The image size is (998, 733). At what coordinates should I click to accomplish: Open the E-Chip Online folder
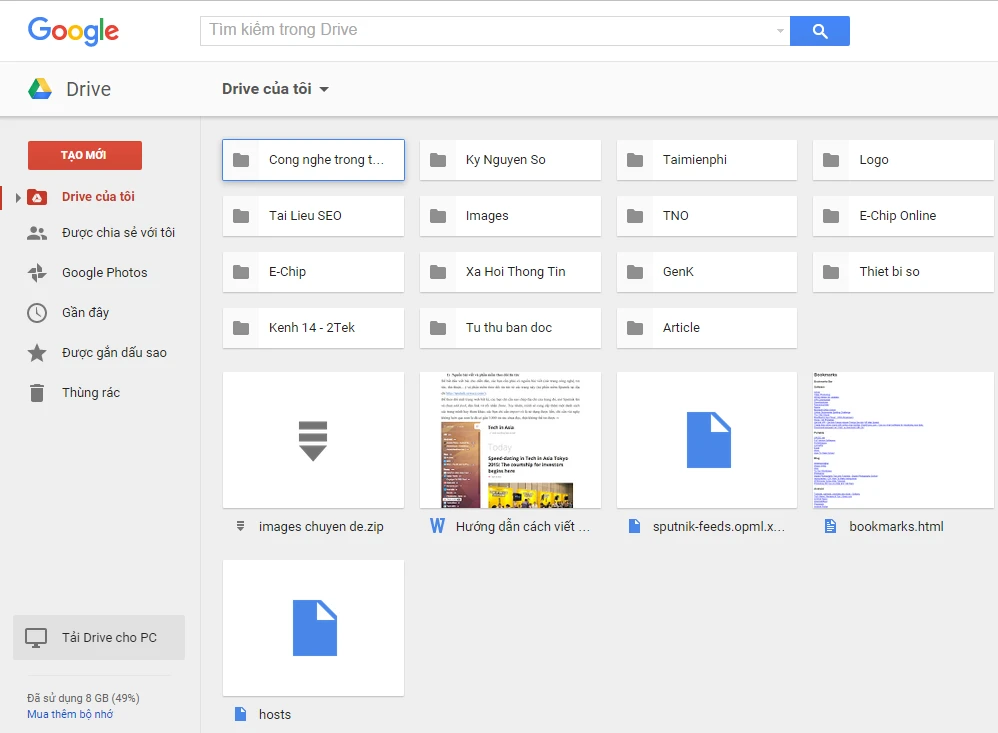(903, 216)
